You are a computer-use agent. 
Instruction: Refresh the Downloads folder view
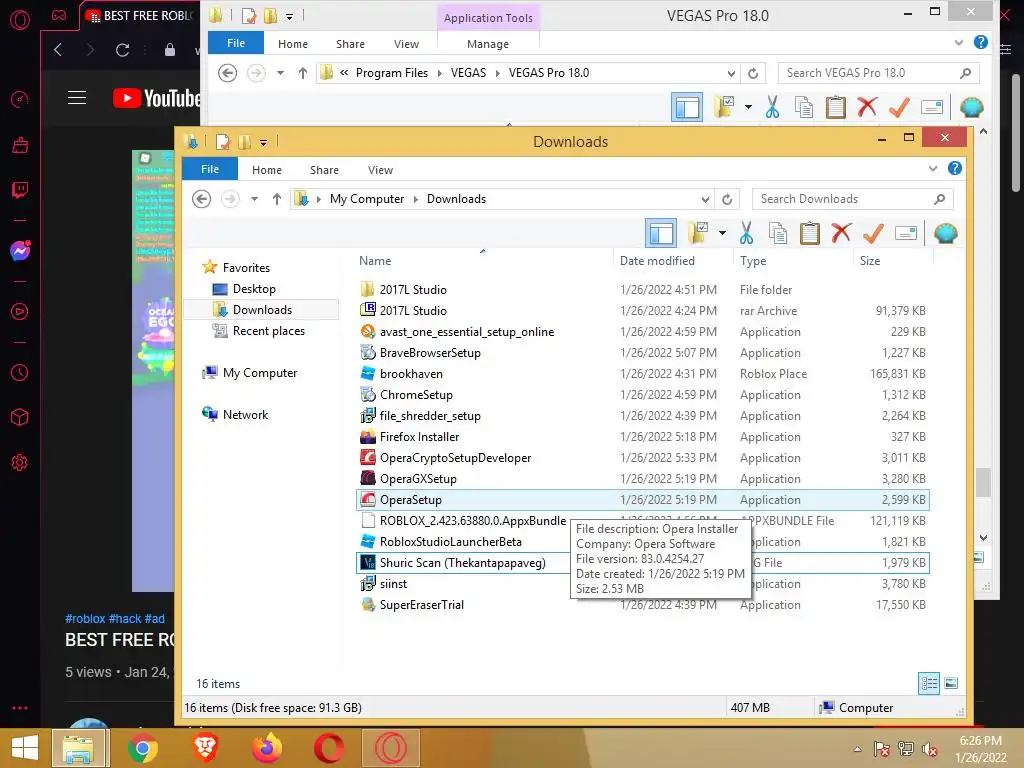(727, 199)
